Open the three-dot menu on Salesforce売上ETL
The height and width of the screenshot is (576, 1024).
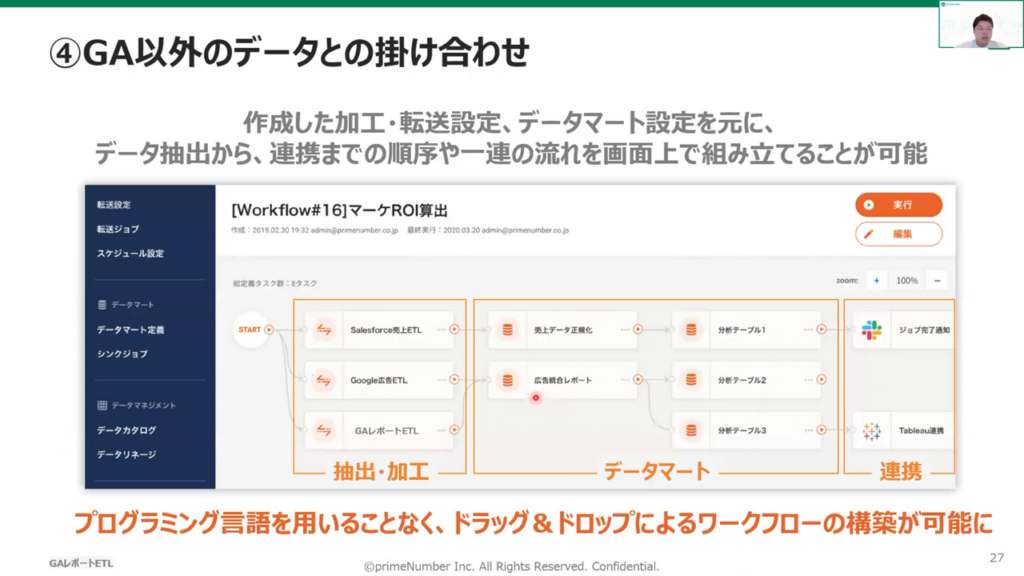click(x=437, y=329)
